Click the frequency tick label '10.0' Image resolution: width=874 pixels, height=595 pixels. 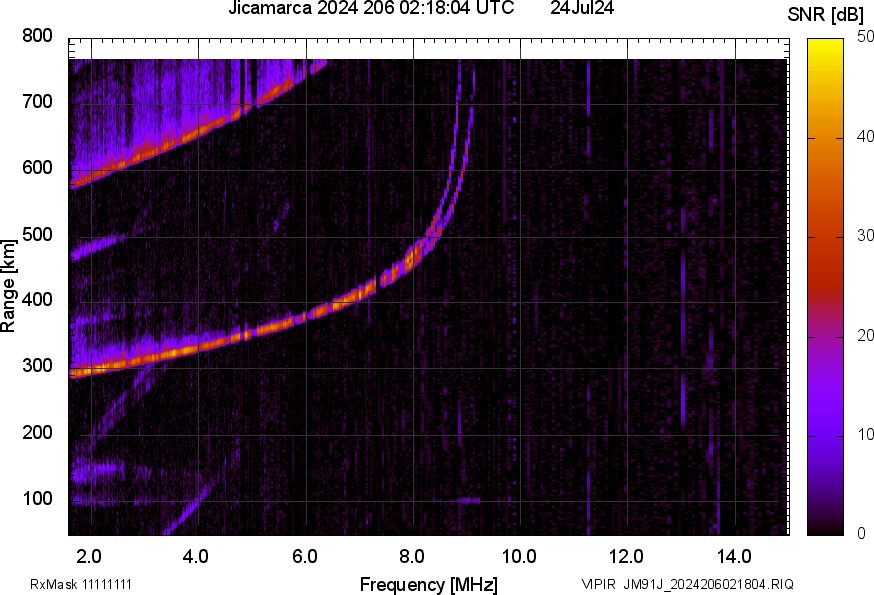pos(519,557)
